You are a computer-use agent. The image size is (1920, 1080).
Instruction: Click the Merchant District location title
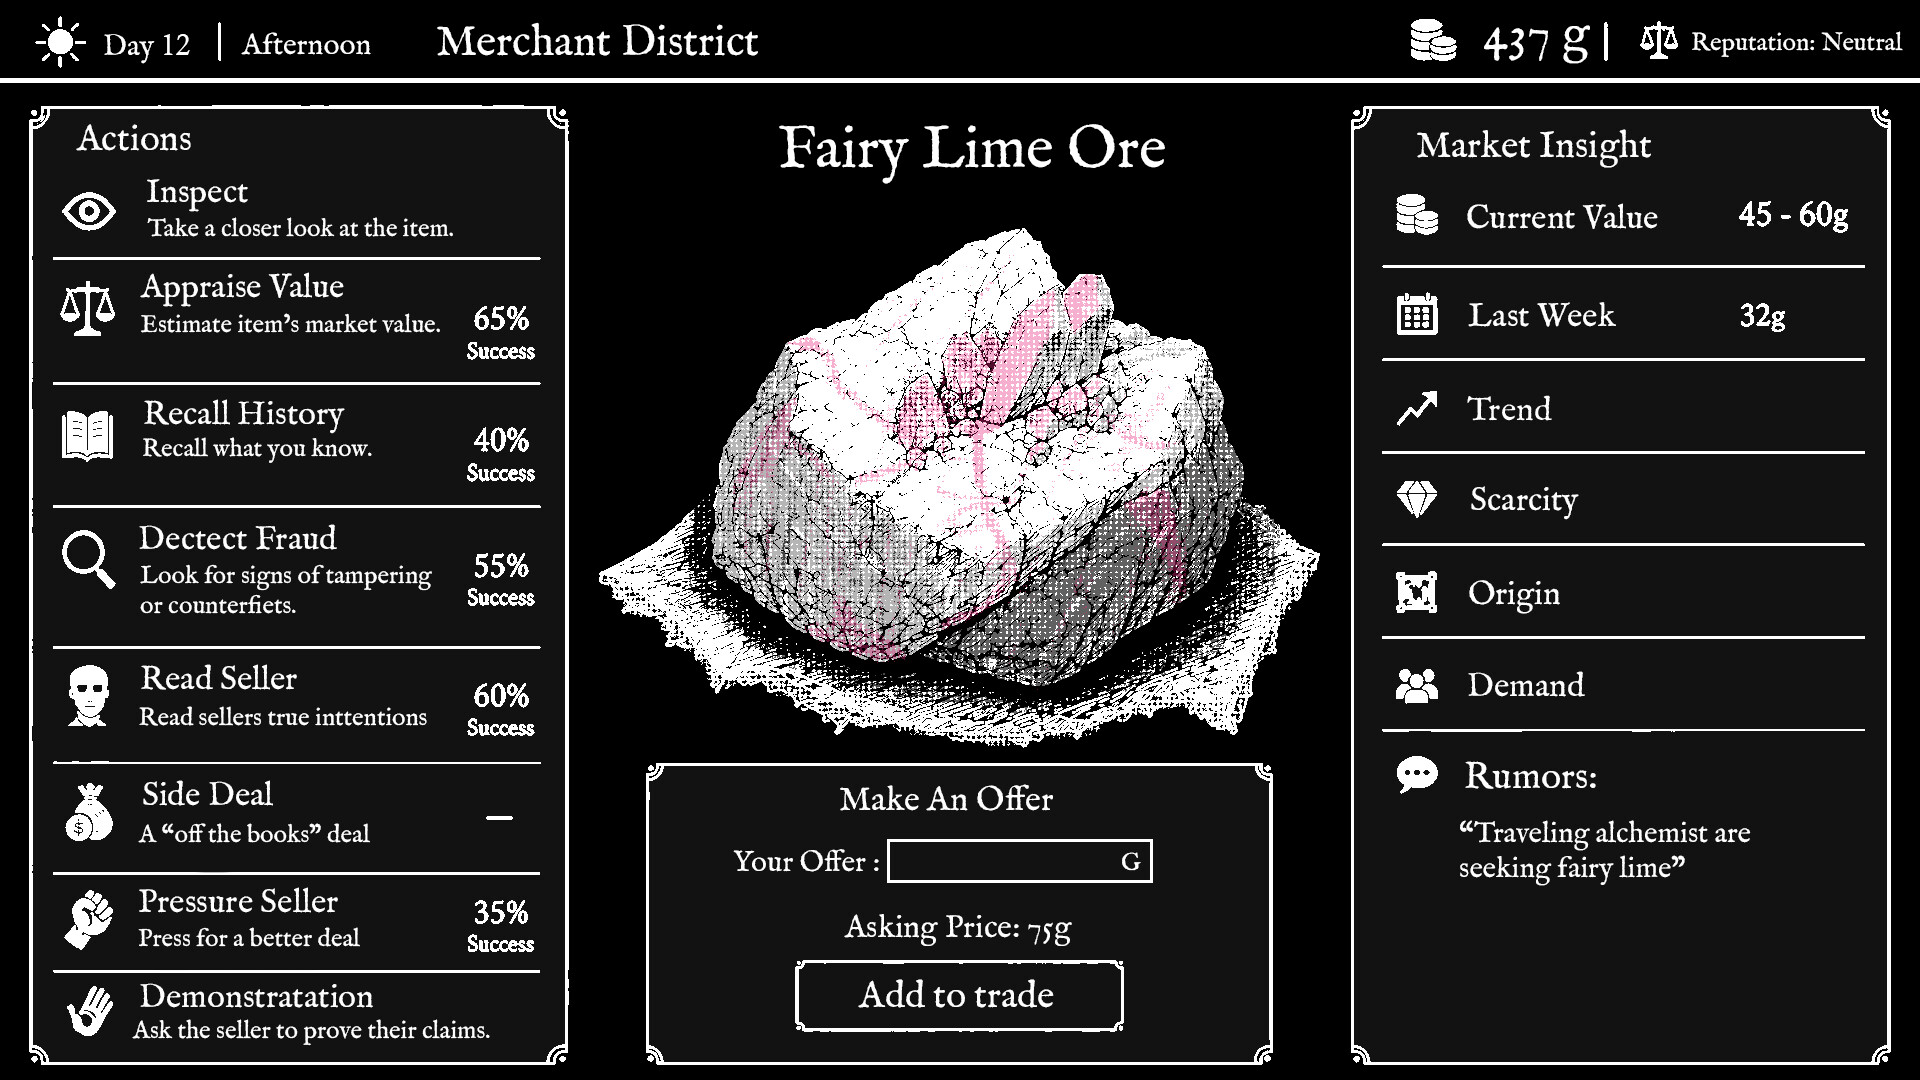tap(598, 42)
